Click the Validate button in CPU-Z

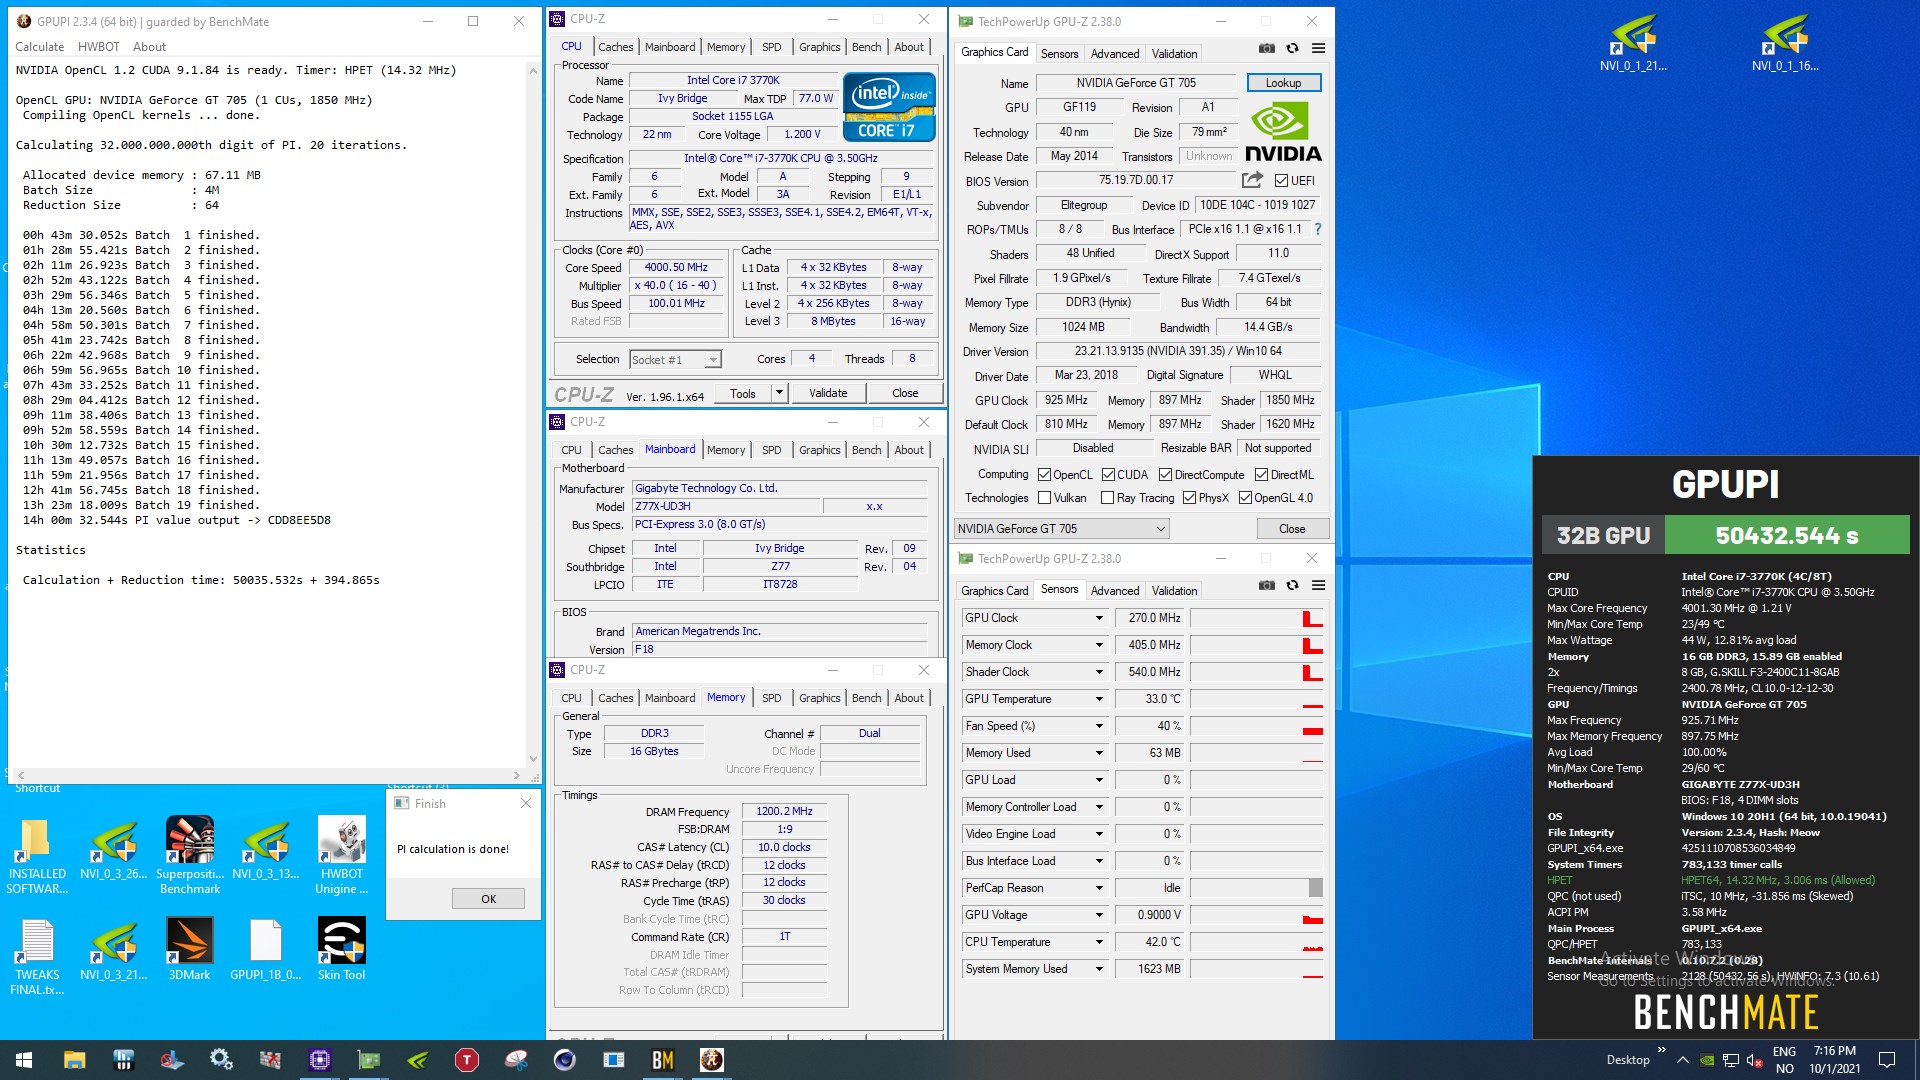click(828, 393)
